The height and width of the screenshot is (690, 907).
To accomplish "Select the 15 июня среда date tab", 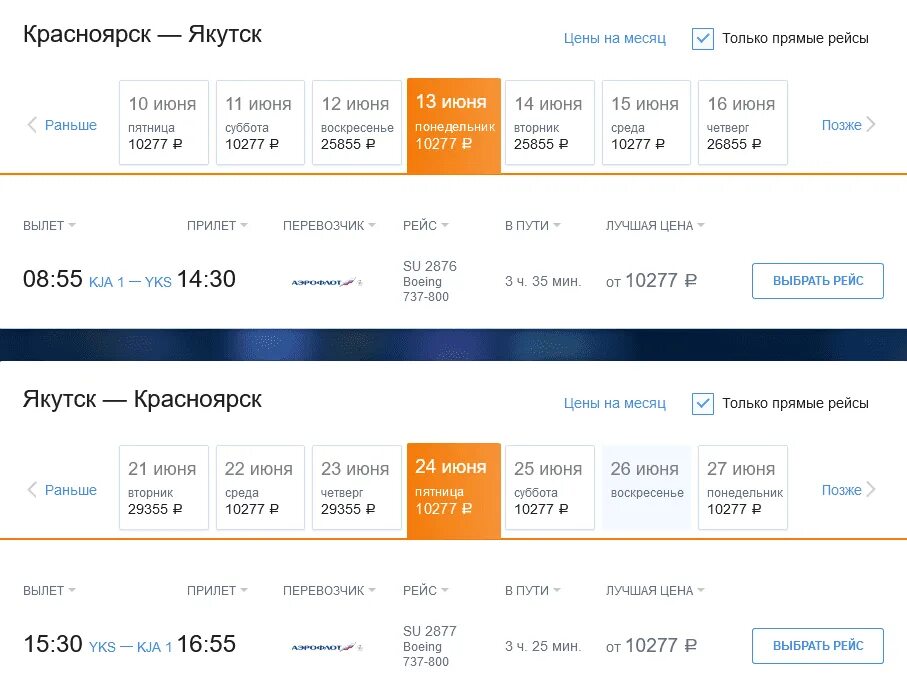I will [x=645, y=122].
